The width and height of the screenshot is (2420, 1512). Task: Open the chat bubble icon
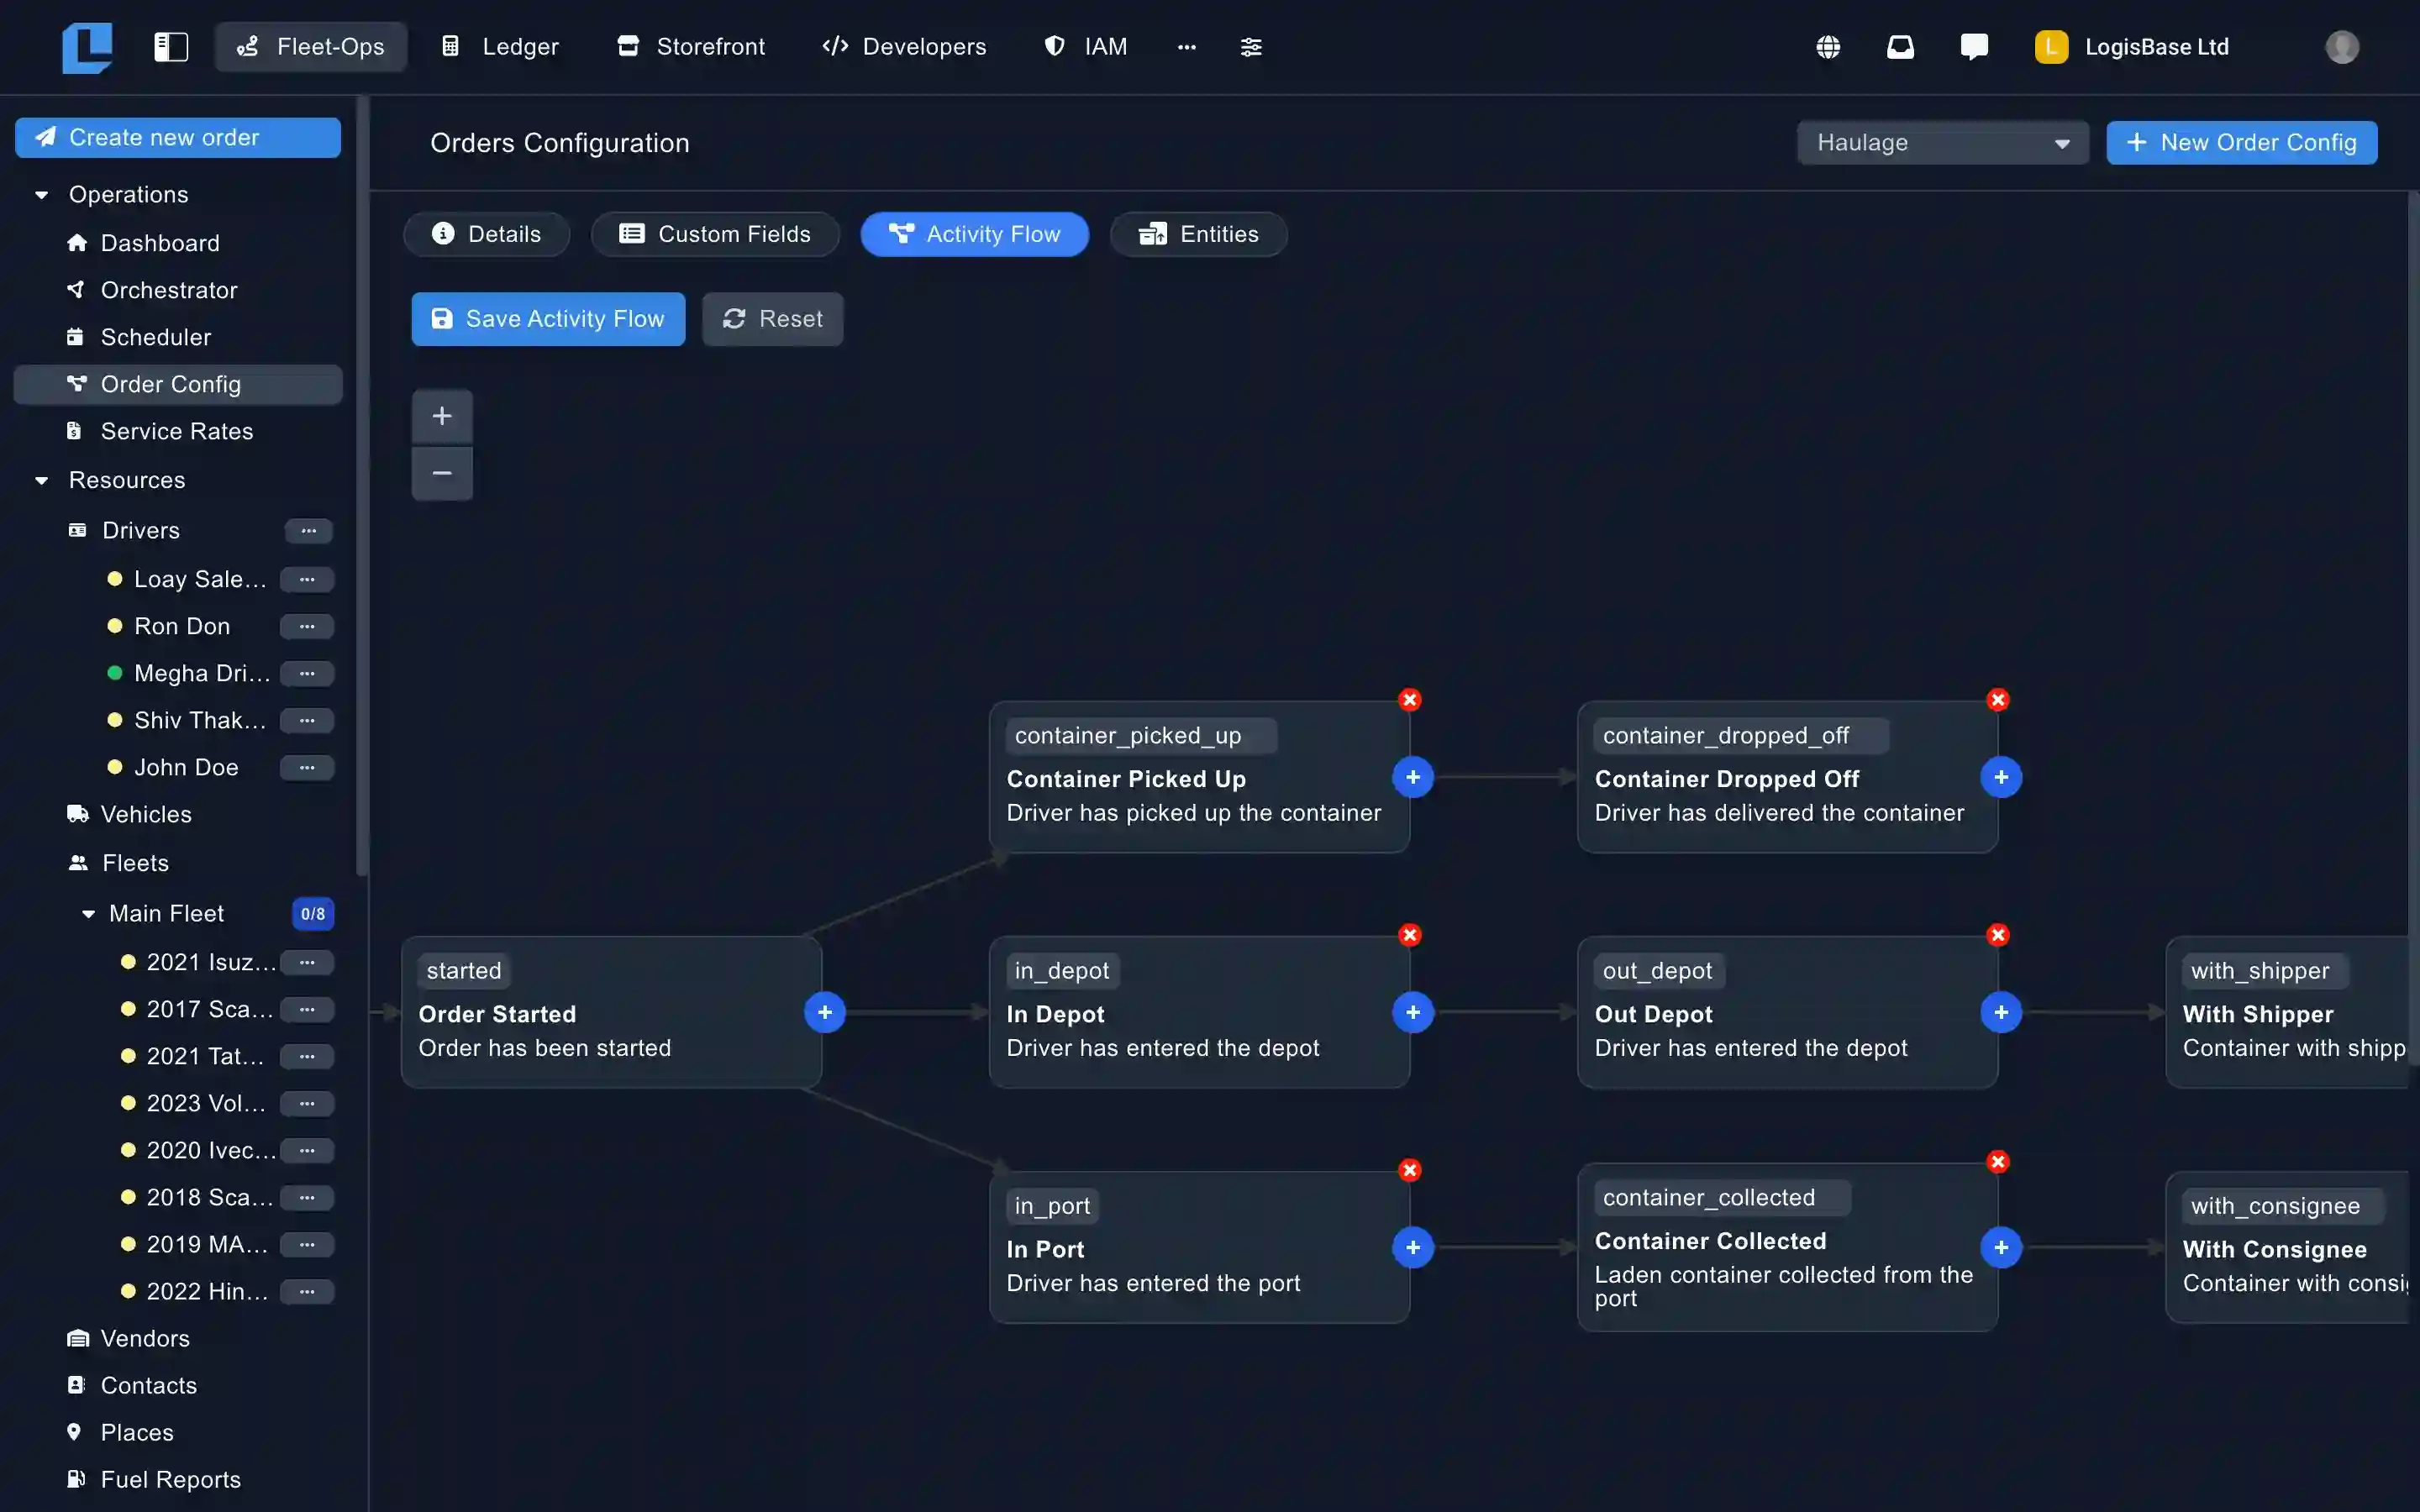(x=1974, y=47)
